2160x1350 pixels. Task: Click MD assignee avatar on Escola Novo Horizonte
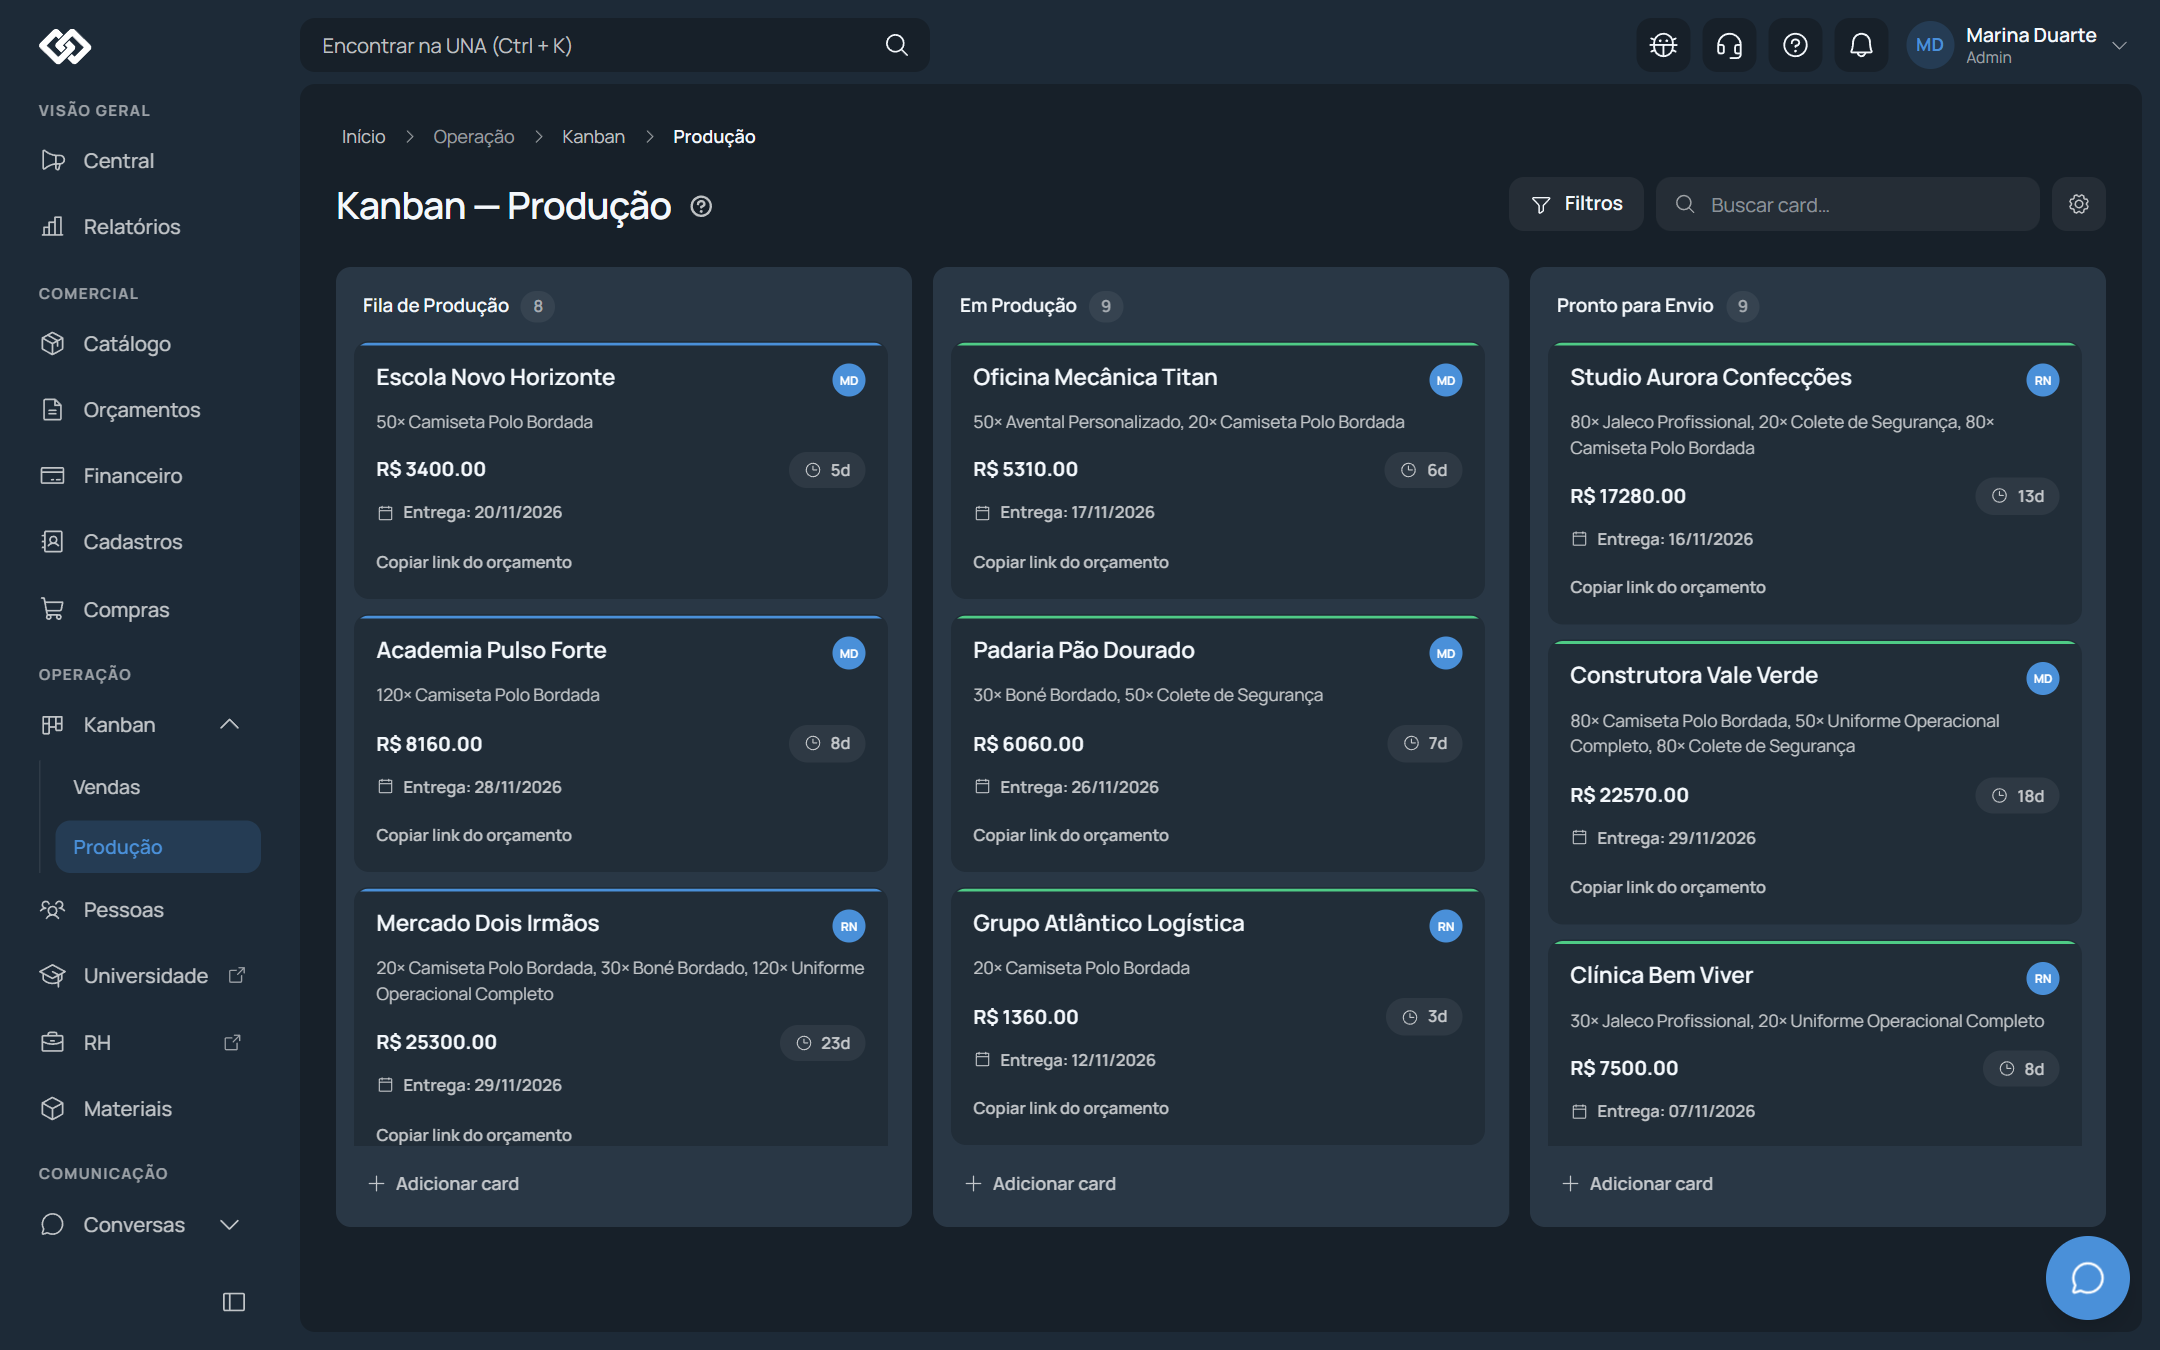tap(849, 380)
